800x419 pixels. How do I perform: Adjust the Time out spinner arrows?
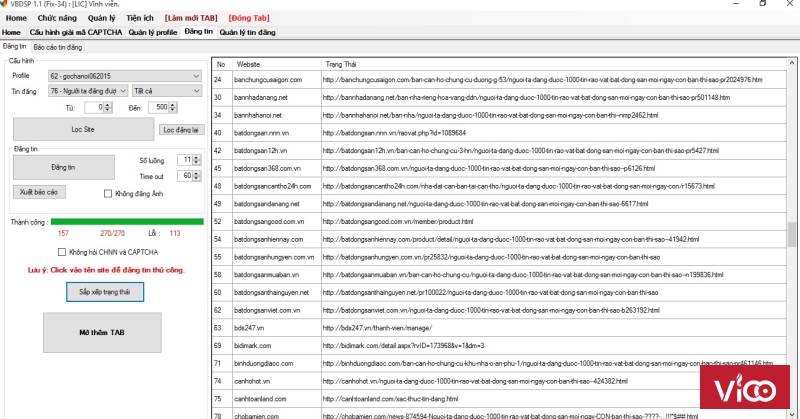coord(196,176)
